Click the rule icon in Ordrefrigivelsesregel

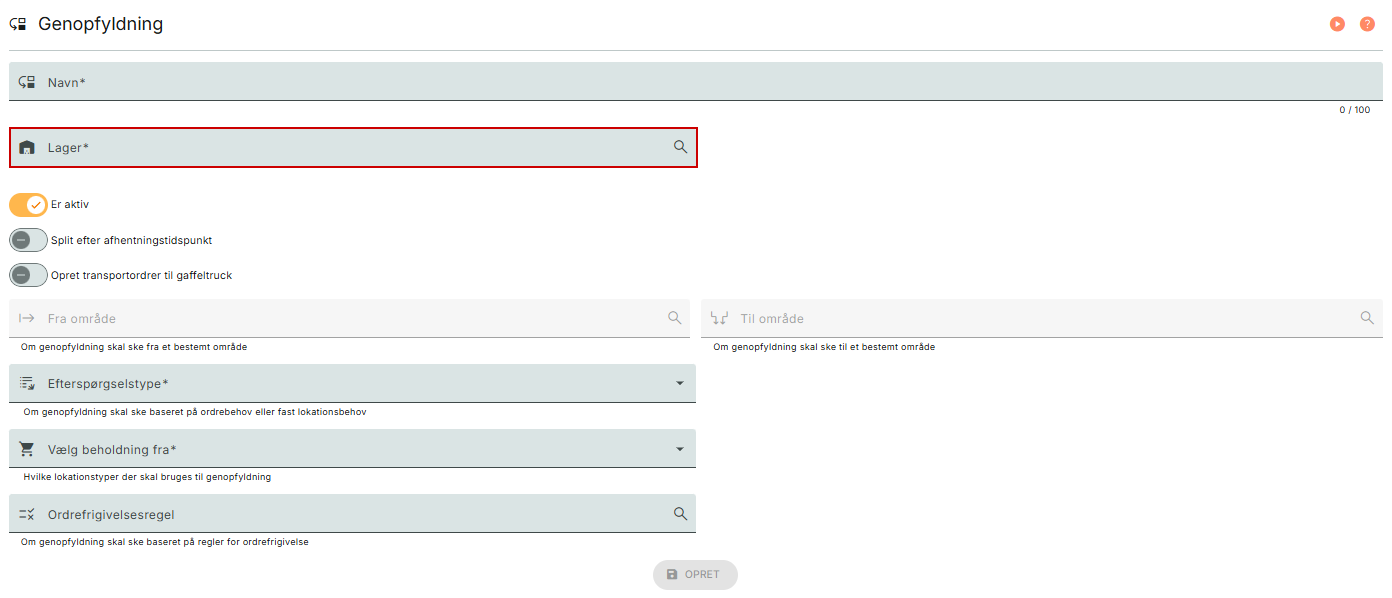tap(27, 514)
